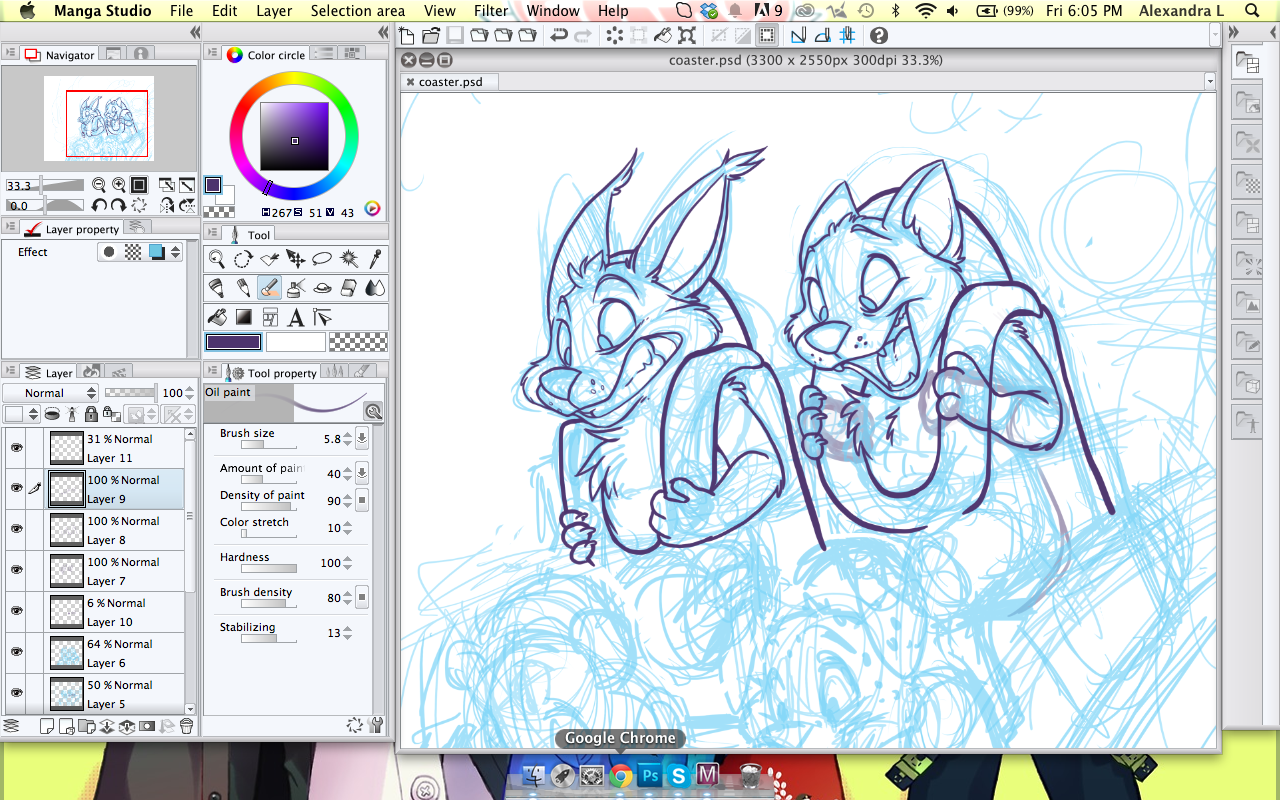Choose the Lasso selection tool

pos(322,259)
